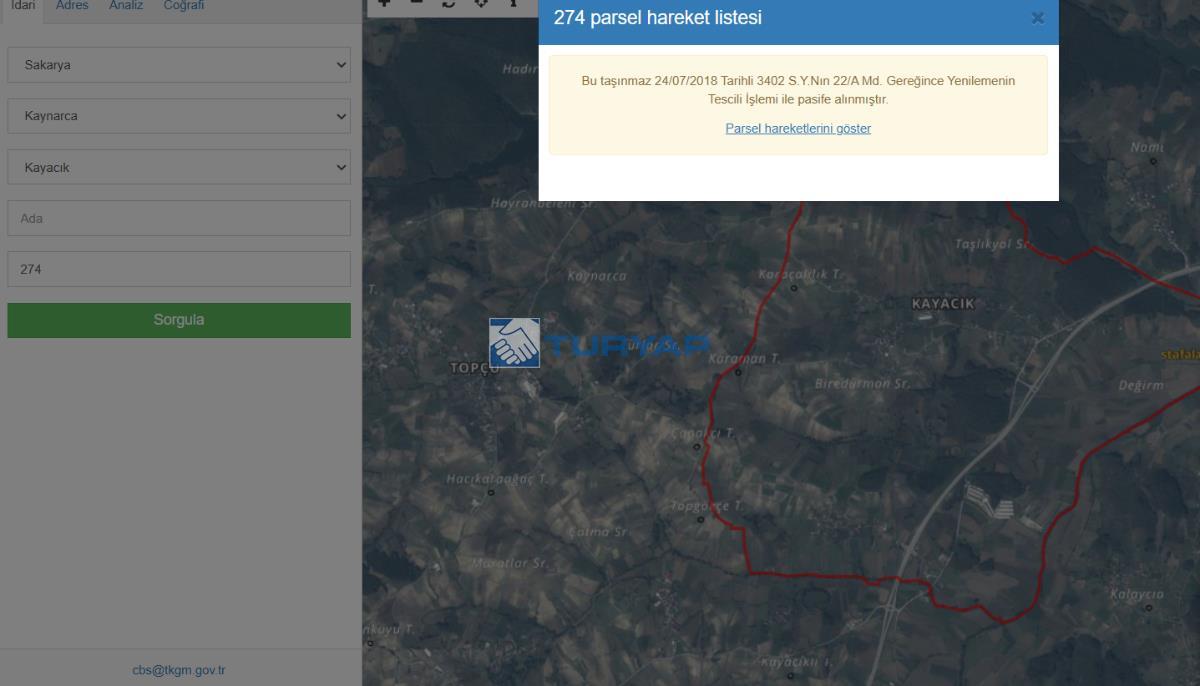Switch to the Adres tab
The image size is (1200, 686).
point(72,6)
